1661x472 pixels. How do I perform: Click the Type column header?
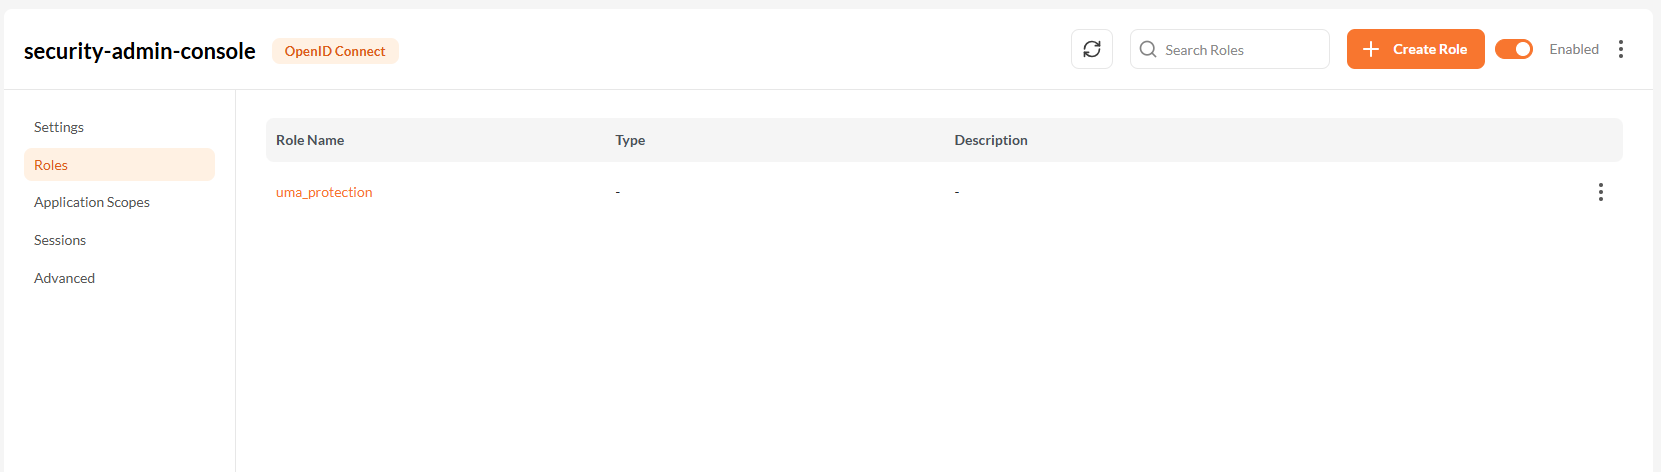pyautogui.click(x=630, y=140)
